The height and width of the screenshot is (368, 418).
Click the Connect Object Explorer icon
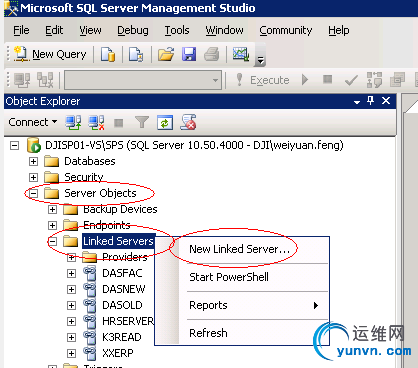[73, 122]
